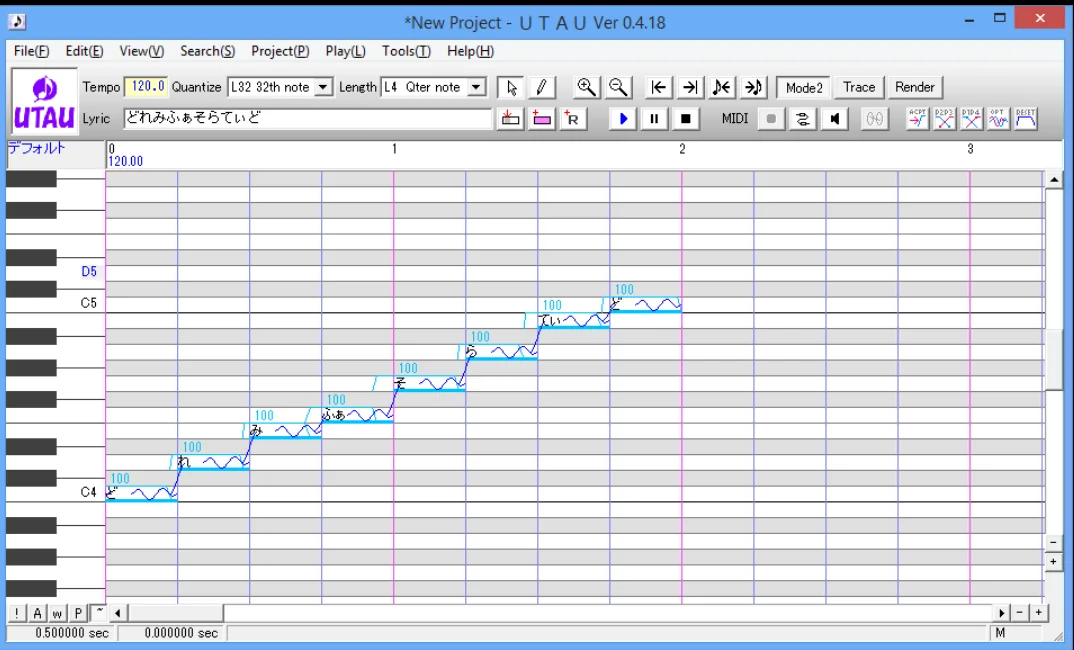1074x650 pixels.
Task: Click horizontal zoom plus button
Action: [1038, 613]
